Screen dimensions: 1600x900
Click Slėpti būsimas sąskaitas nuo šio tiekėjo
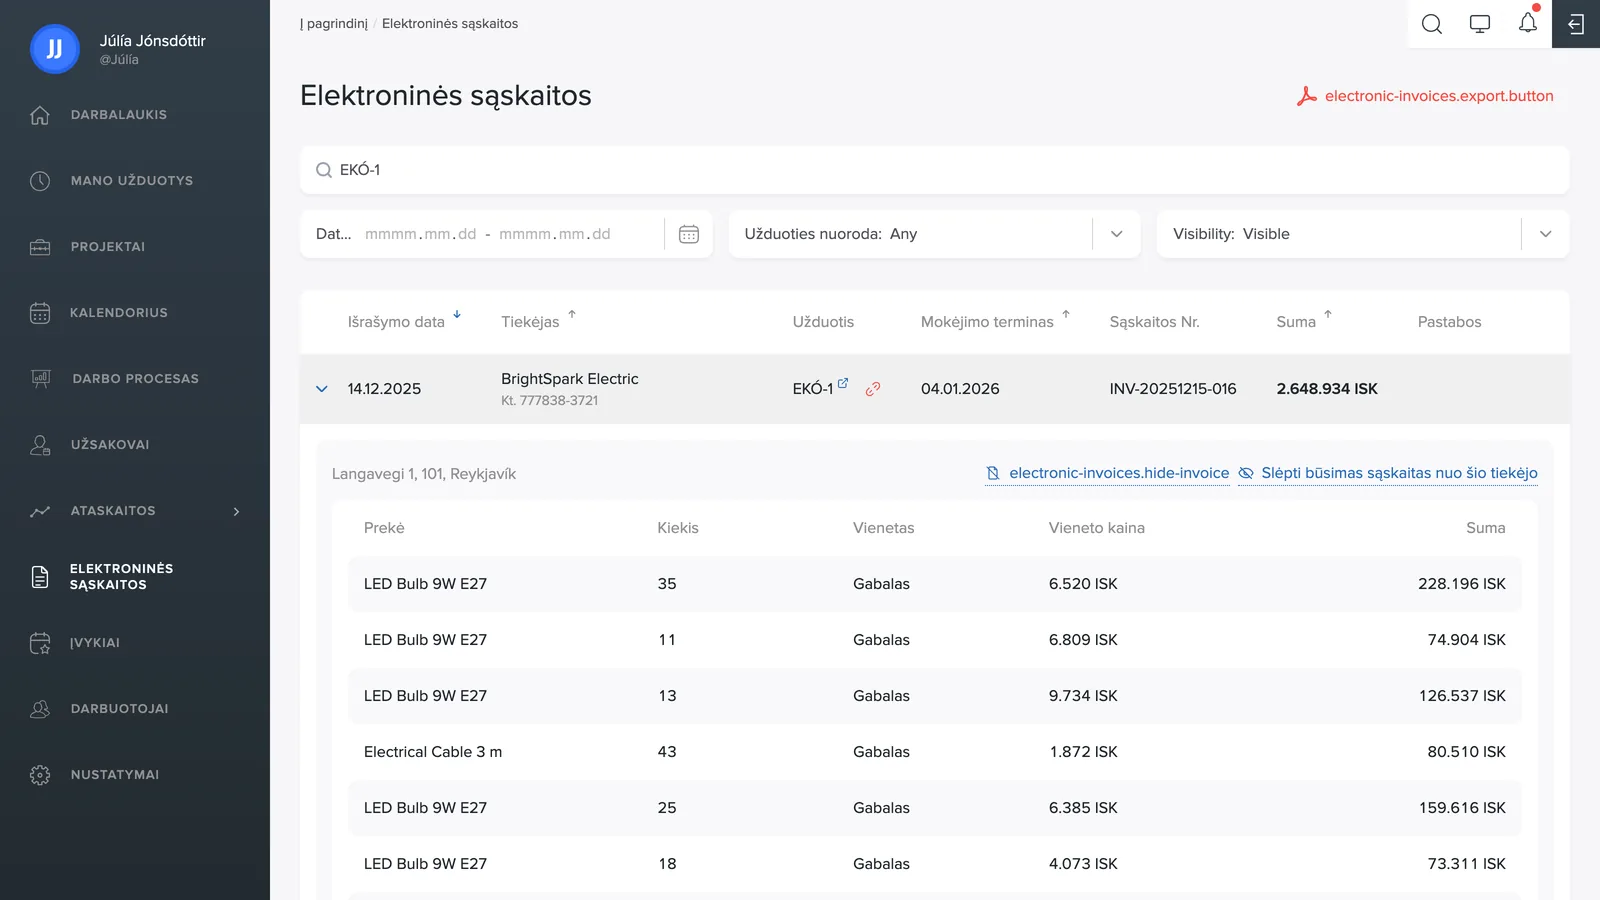tap(1399, 473)
